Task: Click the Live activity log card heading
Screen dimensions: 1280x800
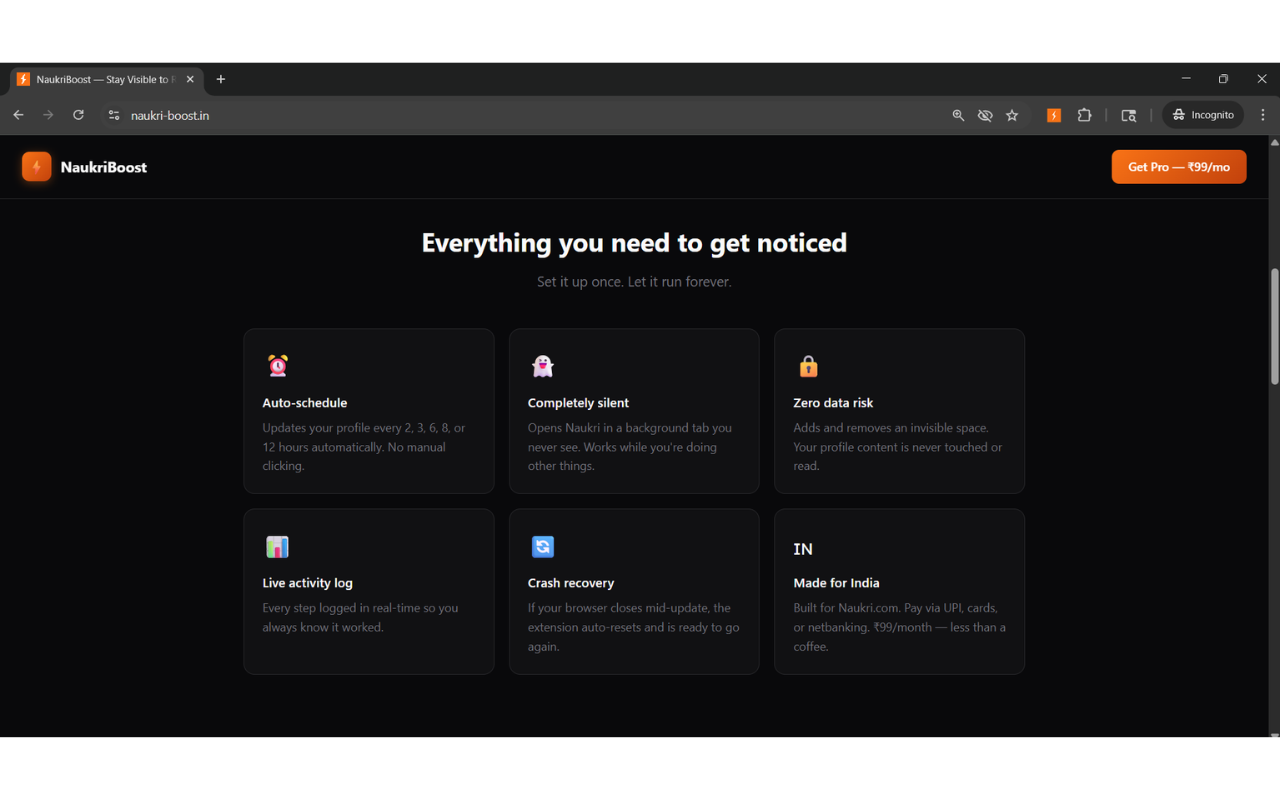Action: (307, 583)
